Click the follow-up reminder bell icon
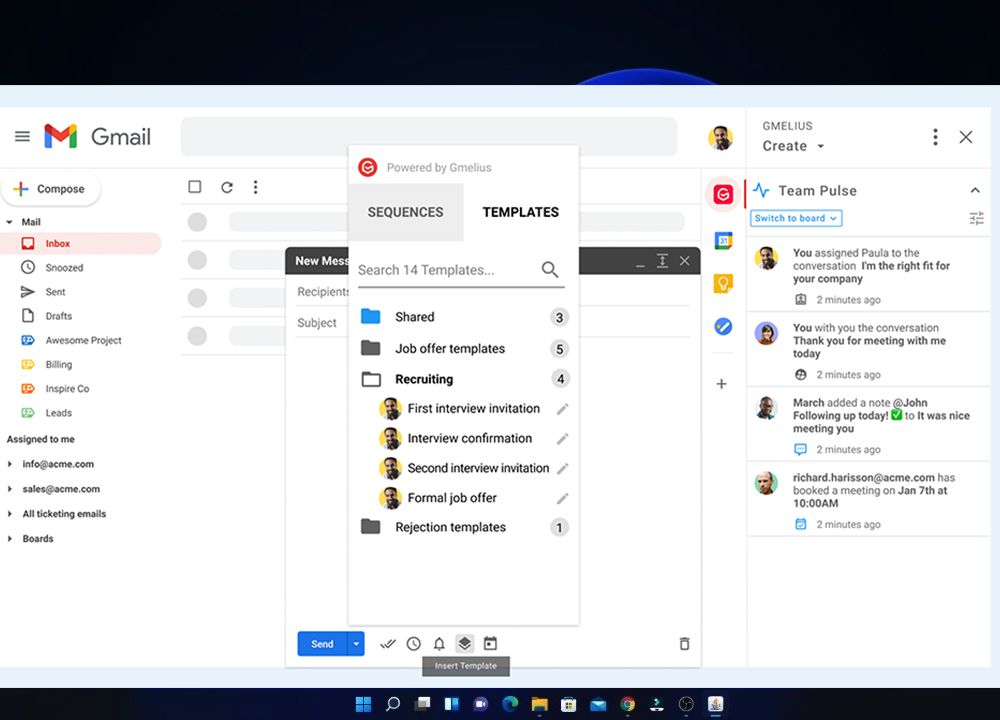Viewport: 1000px width, 720px height. point(439,644)
